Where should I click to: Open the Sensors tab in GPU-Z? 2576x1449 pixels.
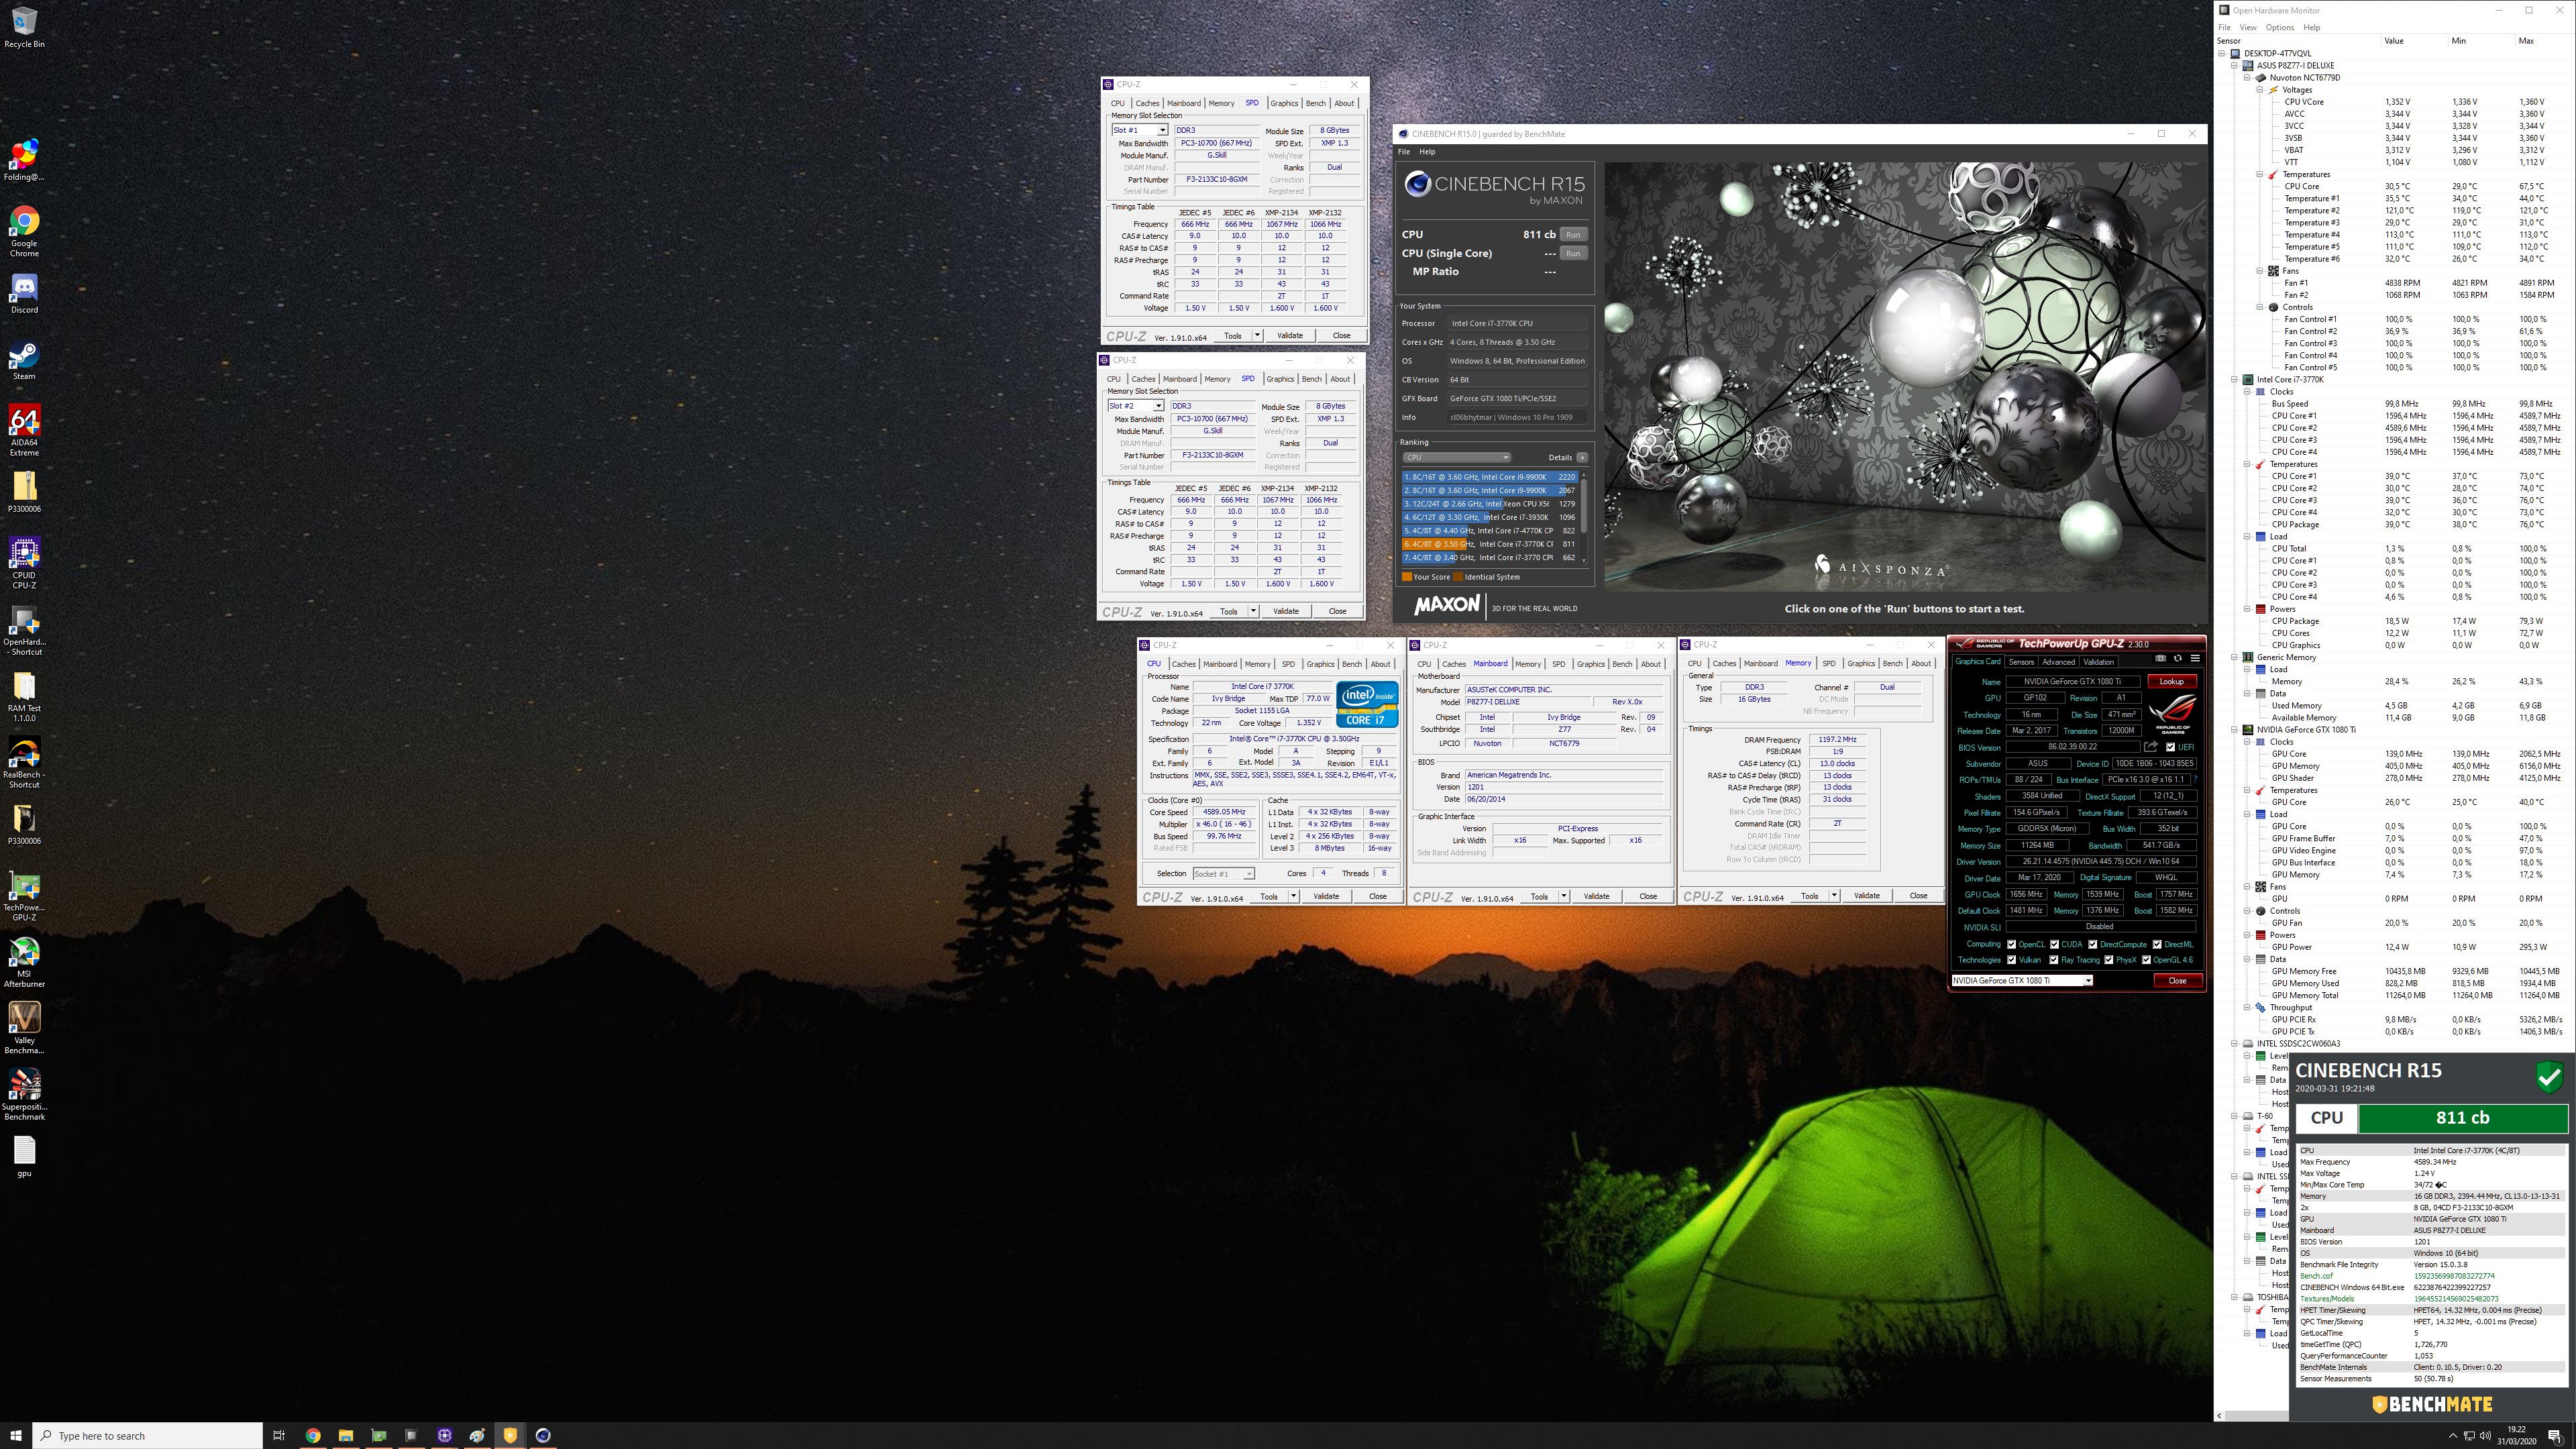coord(2021,662)
